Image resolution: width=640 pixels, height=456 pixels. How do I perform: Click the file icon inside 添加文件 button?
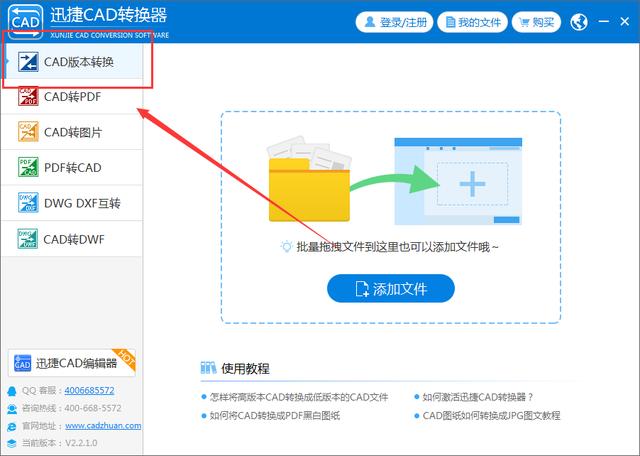(362, 289)
